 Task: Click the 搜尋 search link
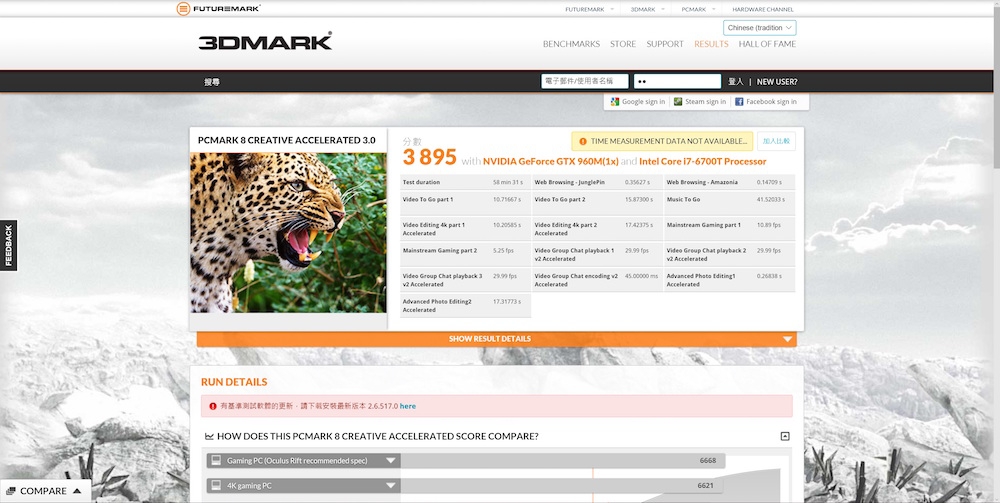212,82
